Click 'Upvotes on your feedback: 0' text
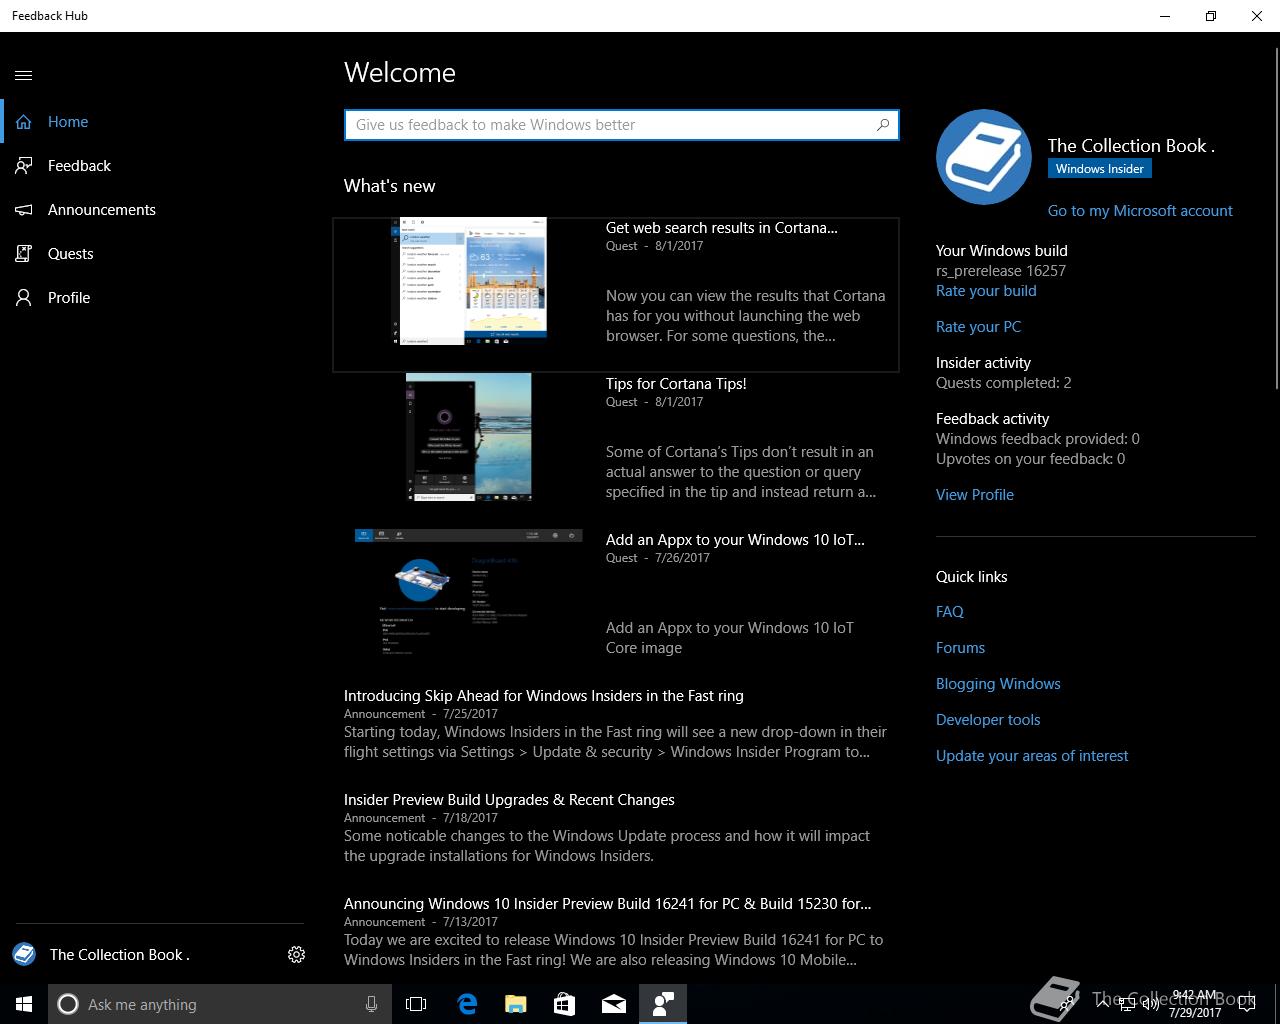The height and width of the screenshot is (1024, 1280). 1030,459
